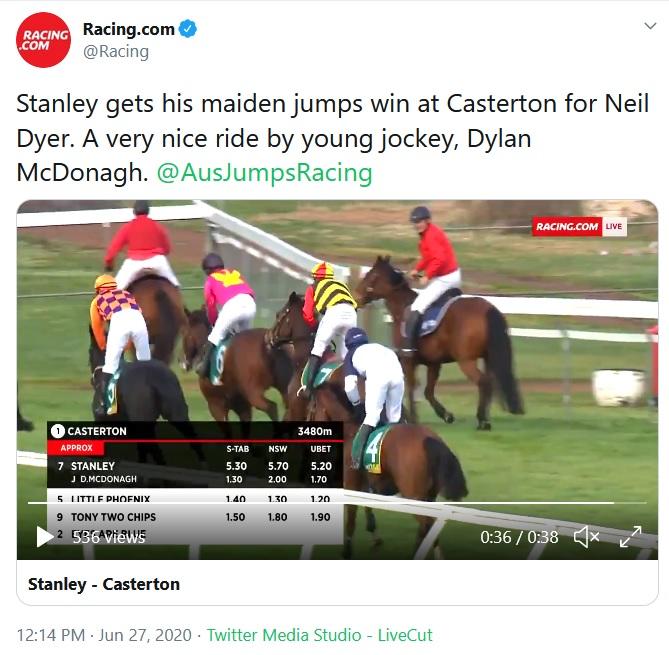Open the Racing.com profile avatar
669x655 pixels.
(43, 40)
